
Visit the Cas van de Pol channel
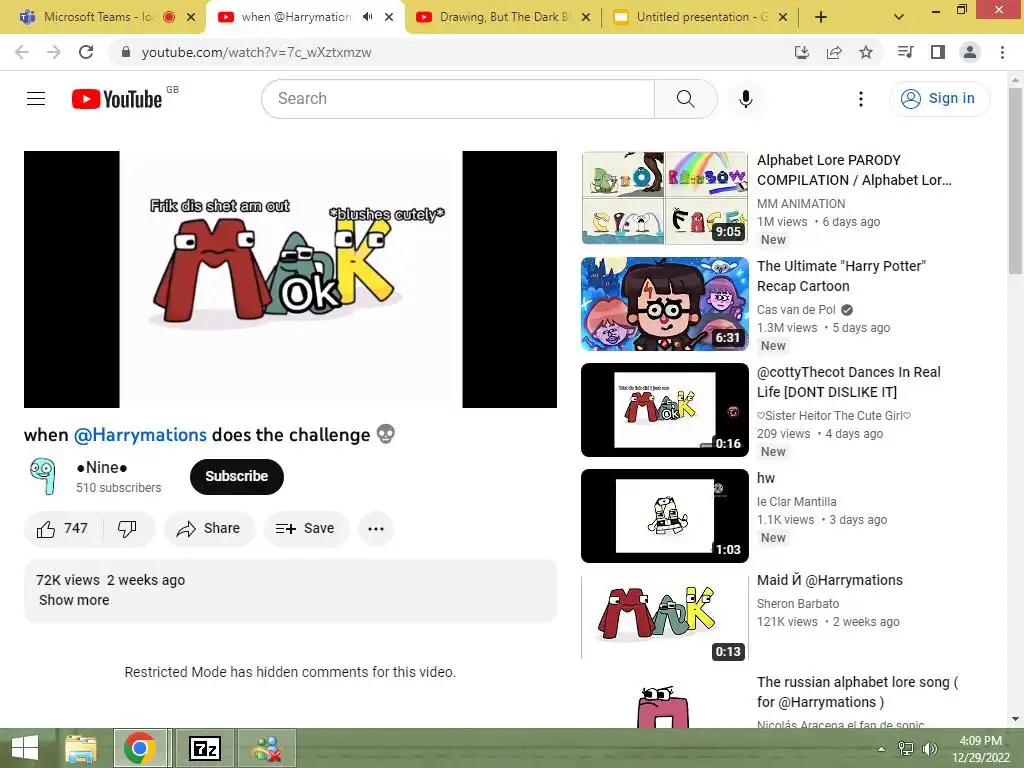796,310
